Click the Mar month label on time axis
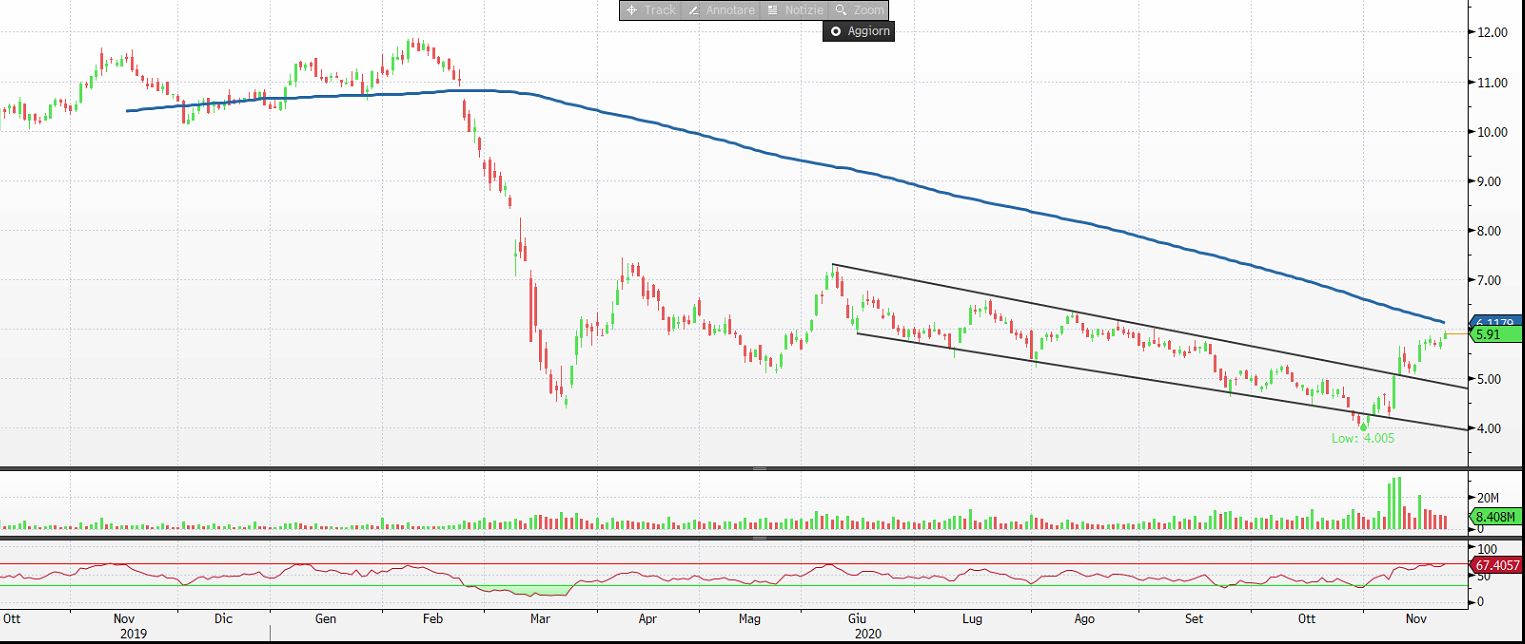The image size is (1525, 644). point(540,619)
